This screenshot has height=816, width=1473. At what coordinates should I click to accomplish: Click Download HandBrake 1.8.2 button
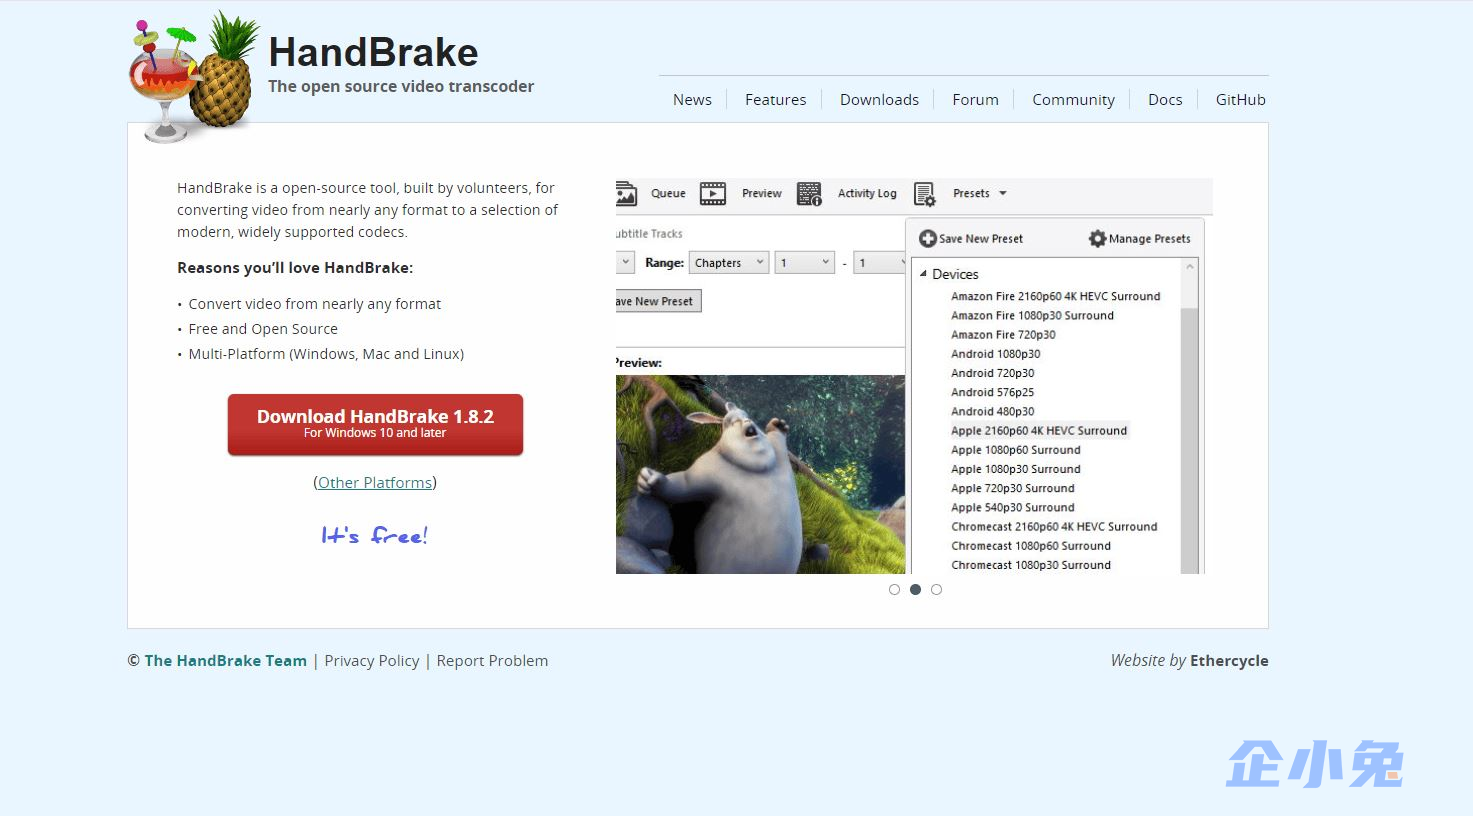click(375, 424)
